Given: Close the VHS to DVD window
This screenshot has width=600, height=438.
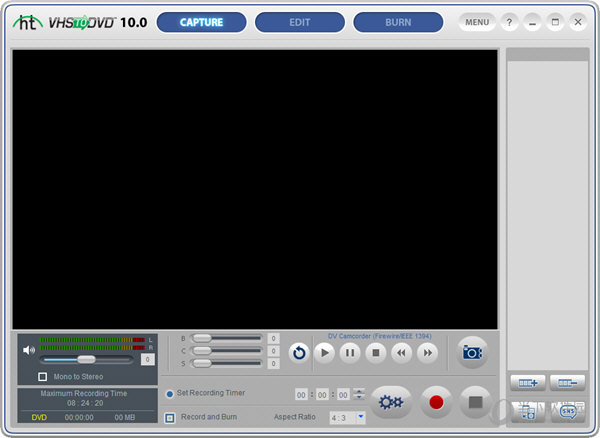Looking at the screenshot, I should click(x=578, y=22).
